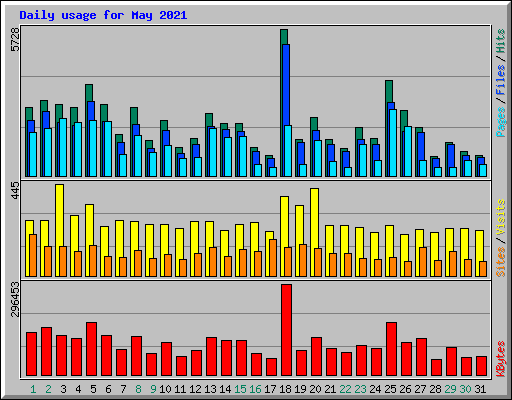Viewport: 512px width, 400px height.
Task: Click the cyan Pages bar for day 13
Action: (x=213, y=152)
